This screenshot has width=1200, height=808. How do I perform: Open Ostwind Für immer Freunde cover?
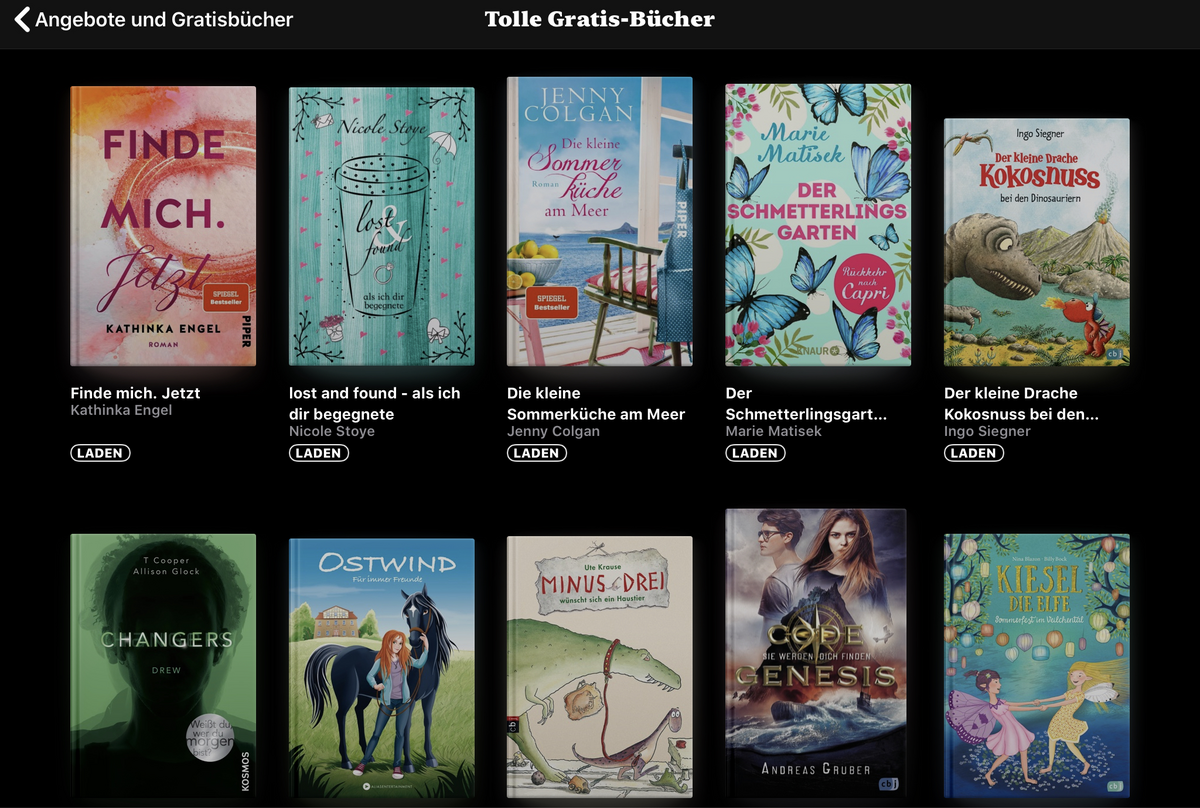[x=382, y=668]
